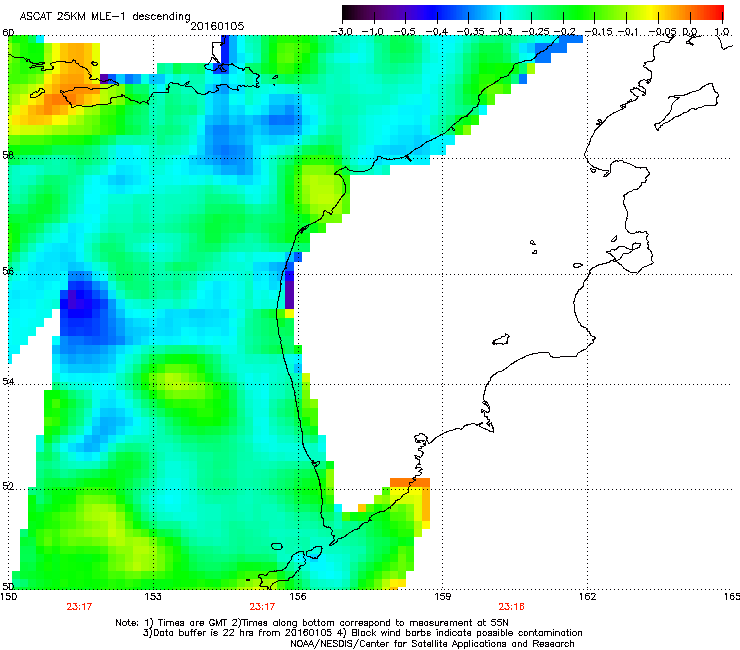Select the -0.25 color scale label
The image size is (740, 650).
point(535,32)
